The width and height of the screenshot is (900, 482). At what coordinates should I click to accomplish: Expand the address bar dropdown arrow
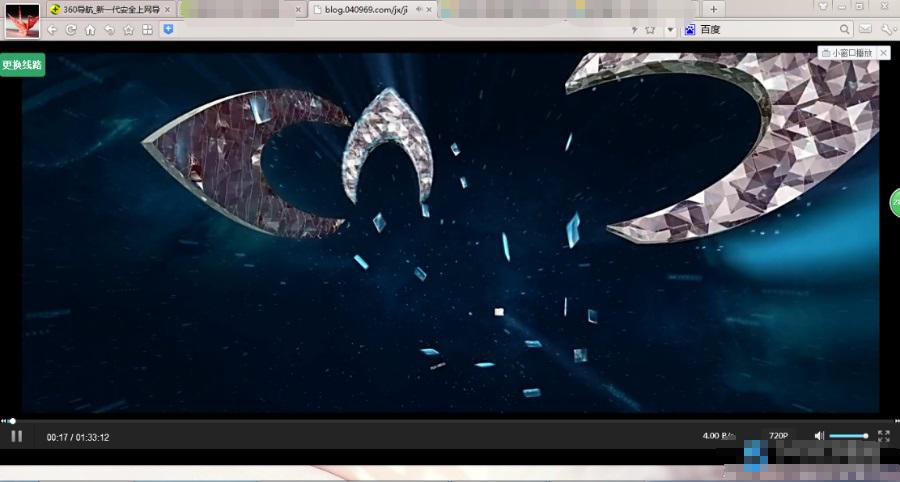click(x=670, y=30)
